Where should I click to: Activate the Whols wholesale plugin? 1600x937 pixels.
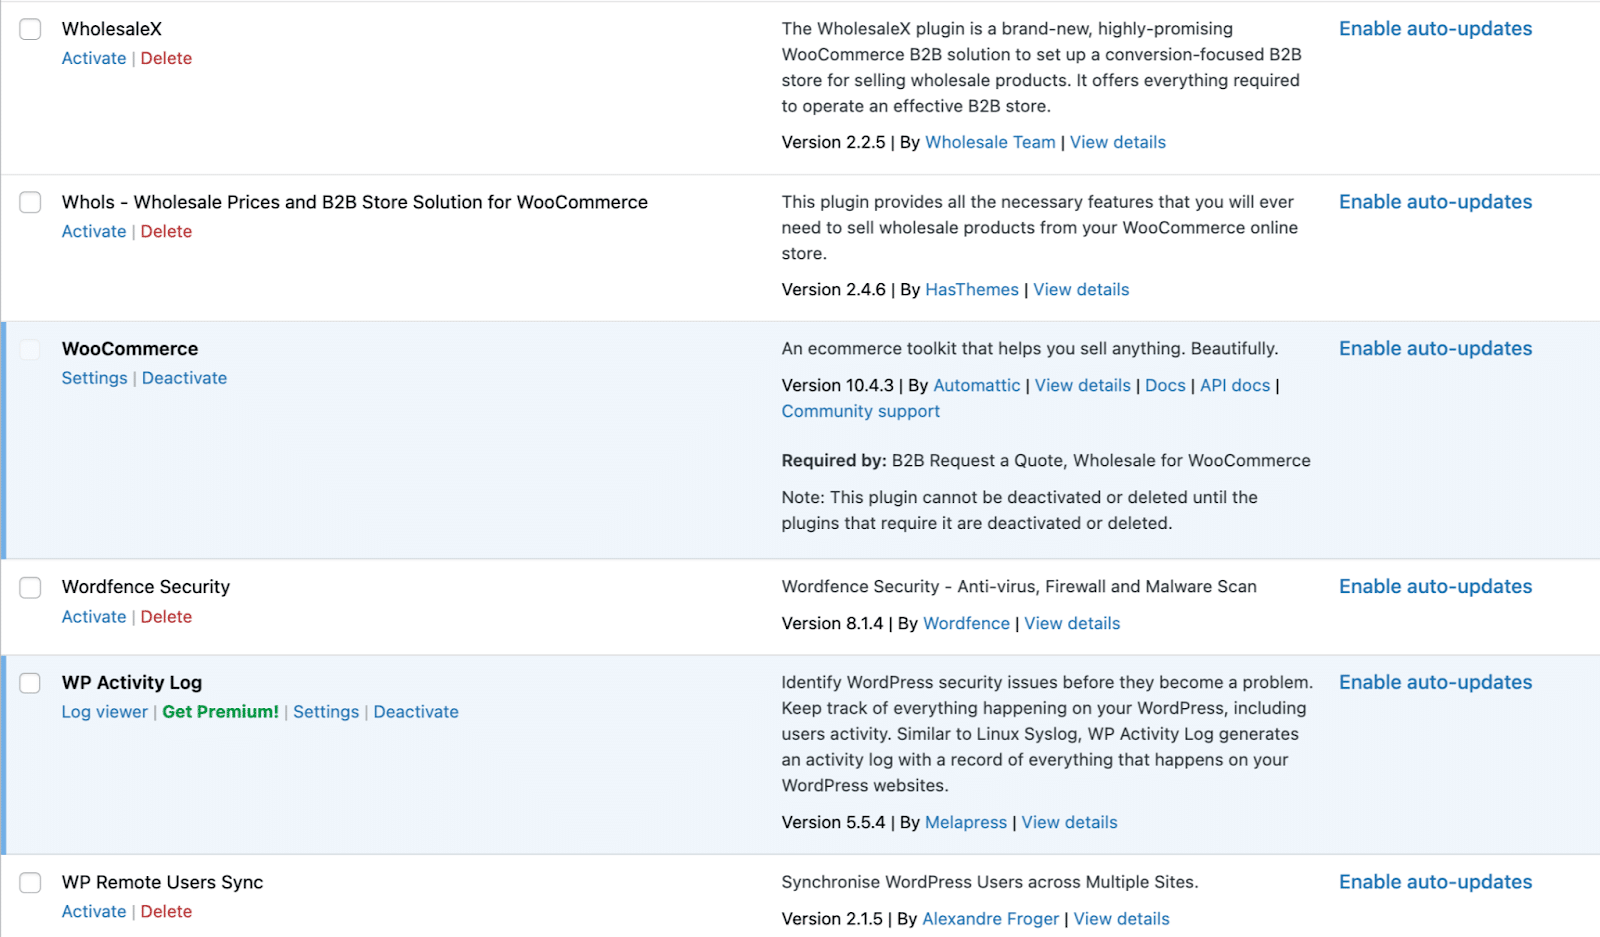pyautogui.click(x=94, y=231)
